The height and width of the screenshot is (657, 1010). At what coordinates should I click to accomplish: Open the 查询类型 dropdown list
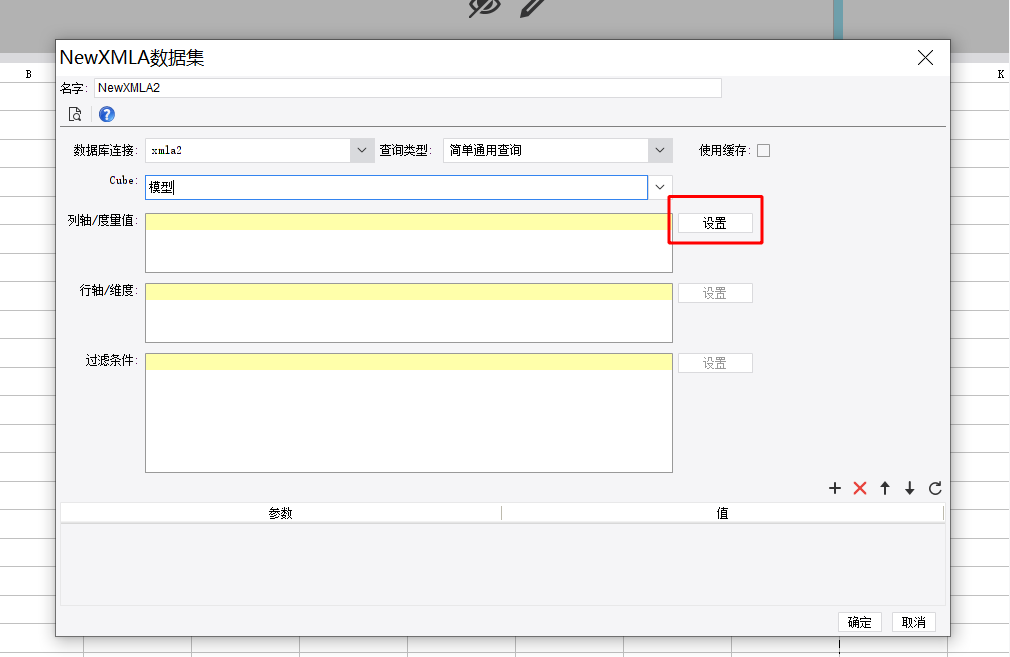(x=660, y=150)
